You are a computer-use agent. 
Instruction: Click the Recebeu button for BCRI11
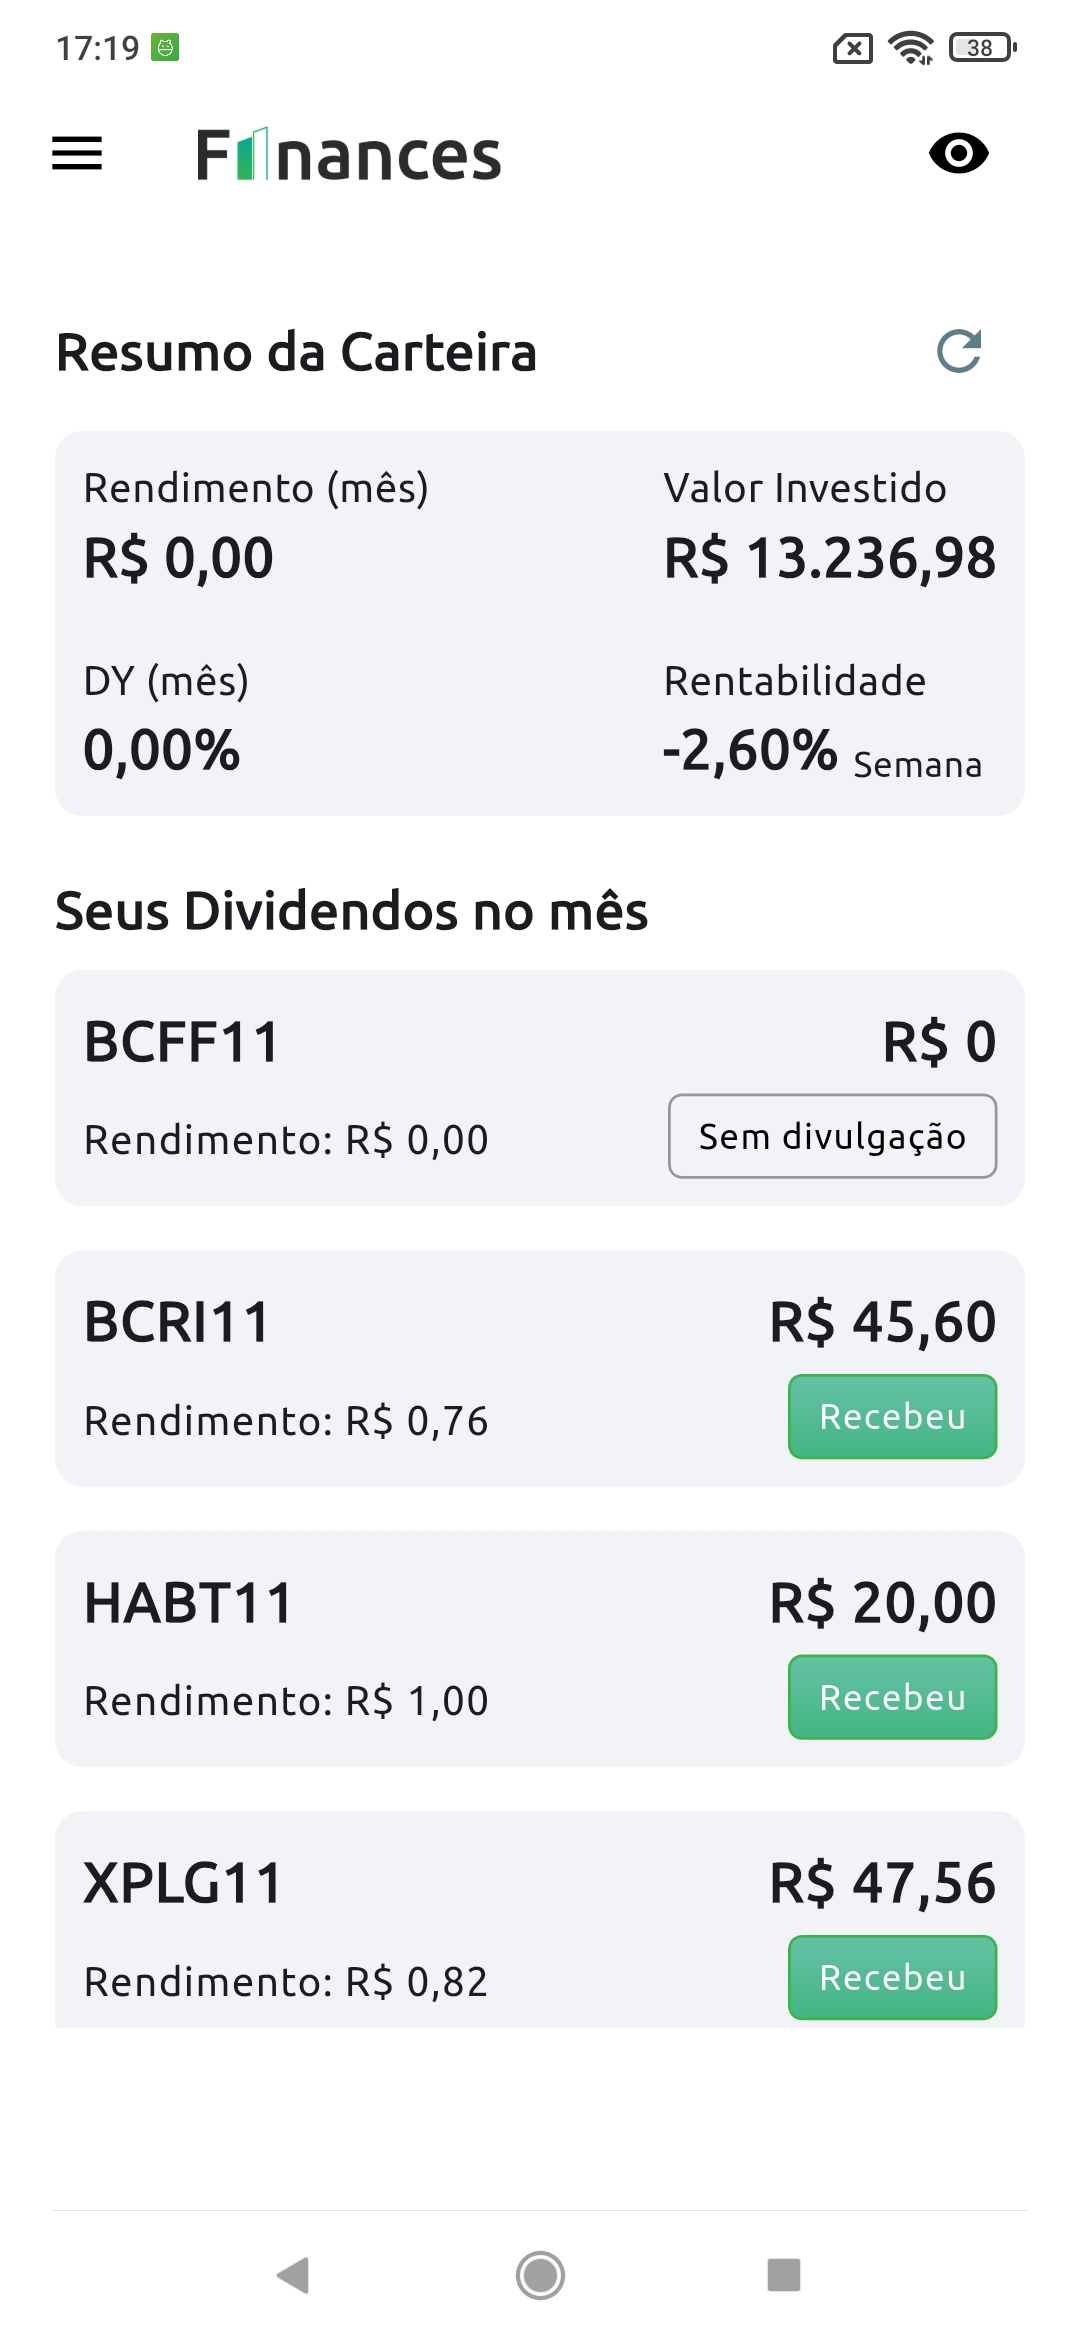pos(892,1416)
